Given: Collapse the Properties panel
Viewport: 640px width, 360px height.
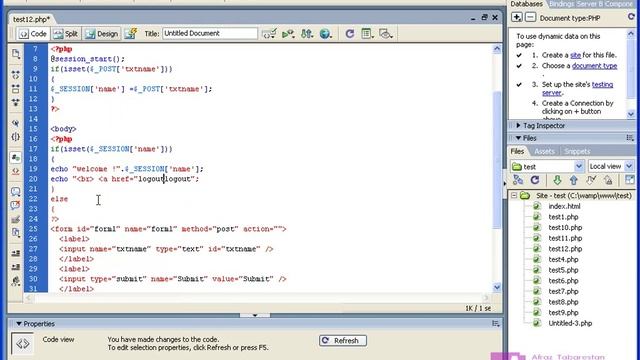Looking at the screenshot, I should point(19,324).
